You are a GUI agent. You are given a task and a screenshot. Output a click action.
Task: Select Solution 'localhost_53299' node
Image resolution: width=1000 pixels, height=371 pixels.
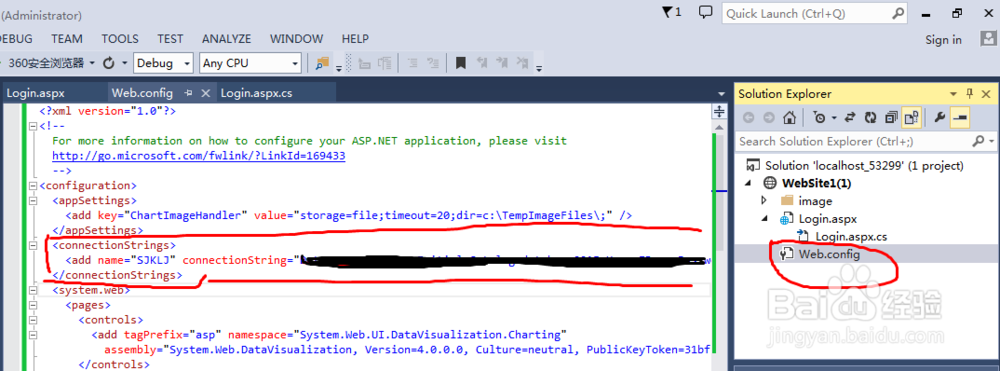click(x=864, y=166)
